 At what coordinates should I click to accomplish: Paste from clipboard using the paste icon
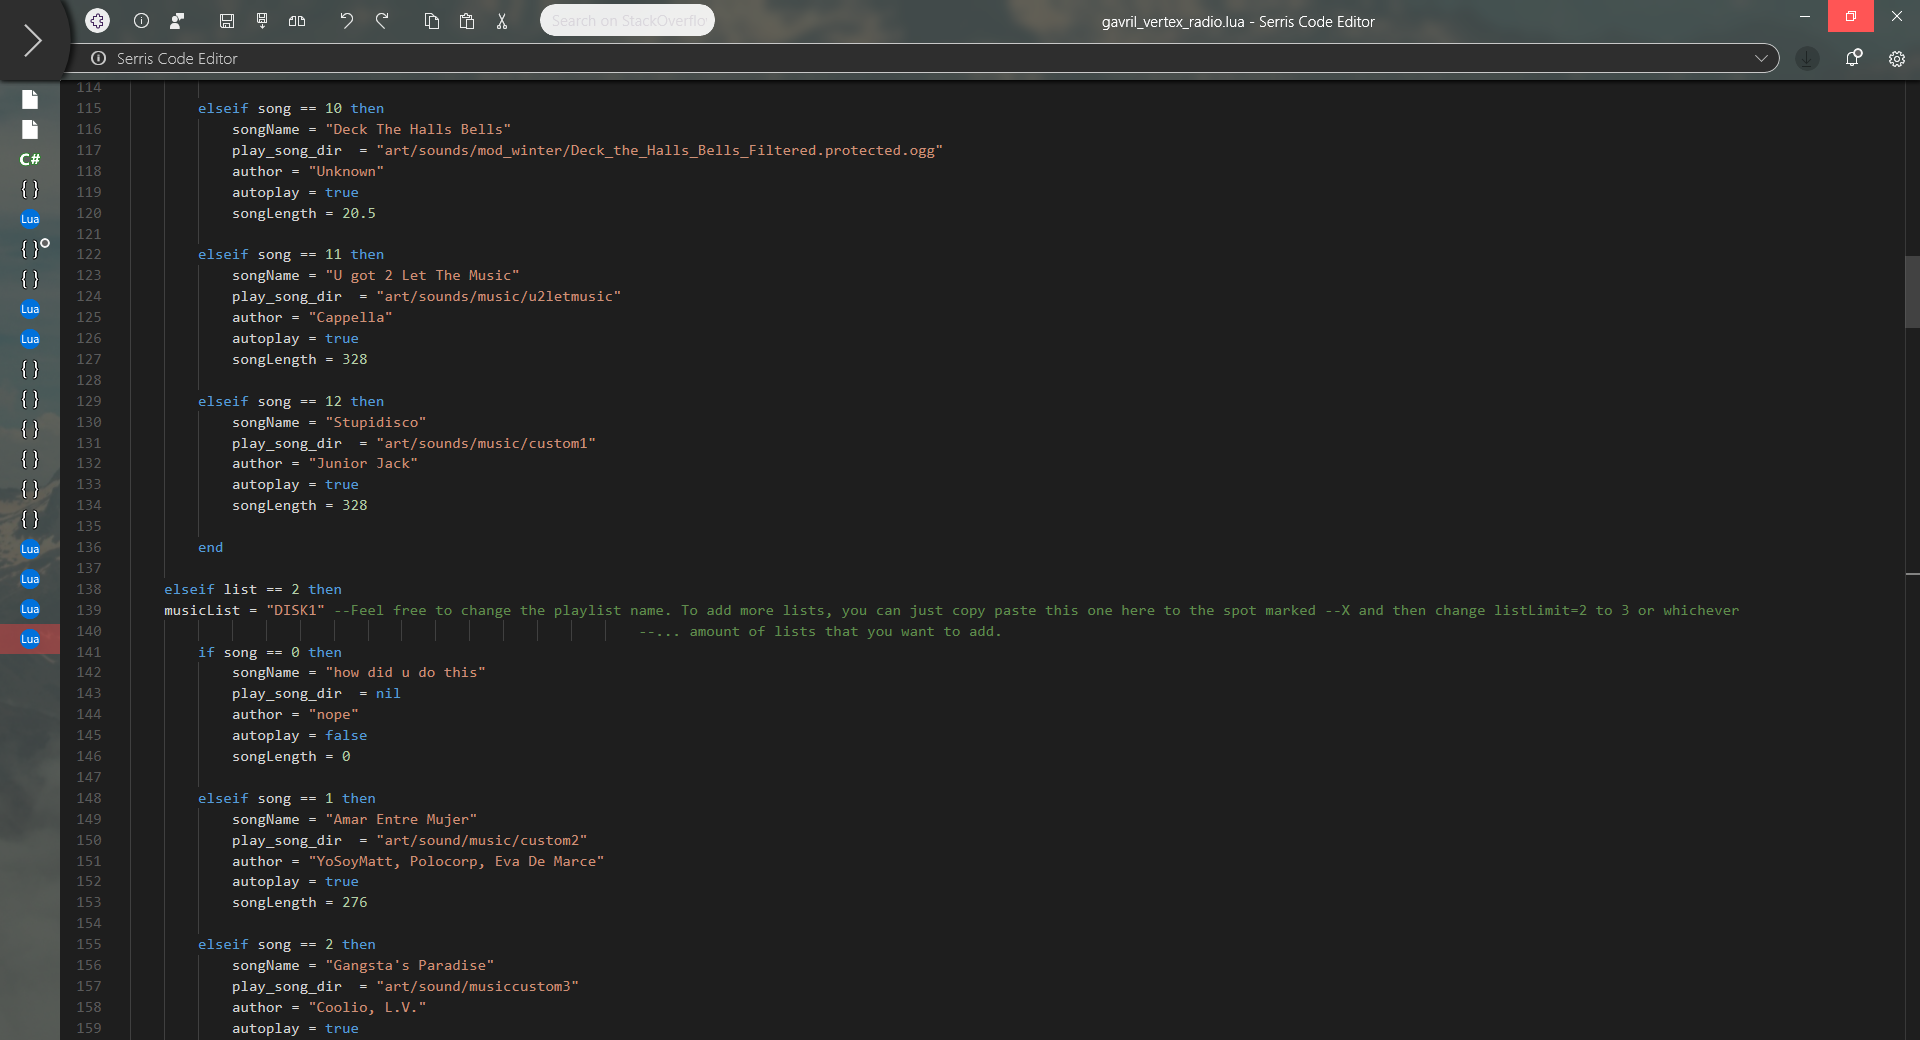[467, 20]
